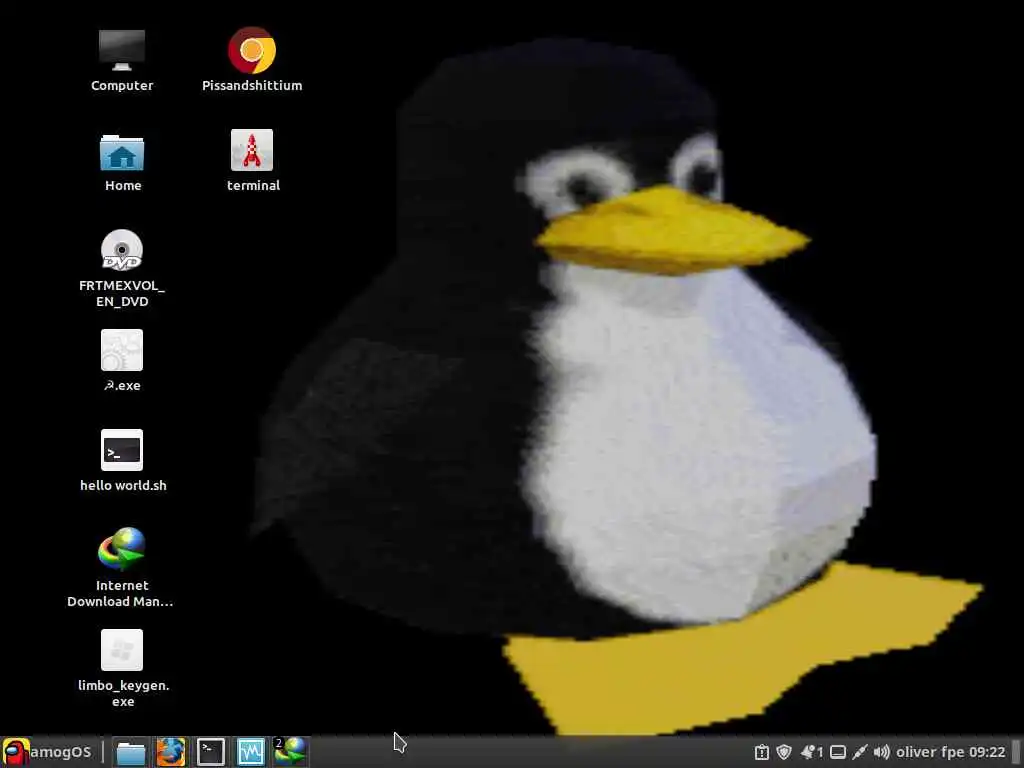This screenshot has width=1024, height=768.
Task: Select the ☭.exe file icon
Action: (x=122, y=350)
